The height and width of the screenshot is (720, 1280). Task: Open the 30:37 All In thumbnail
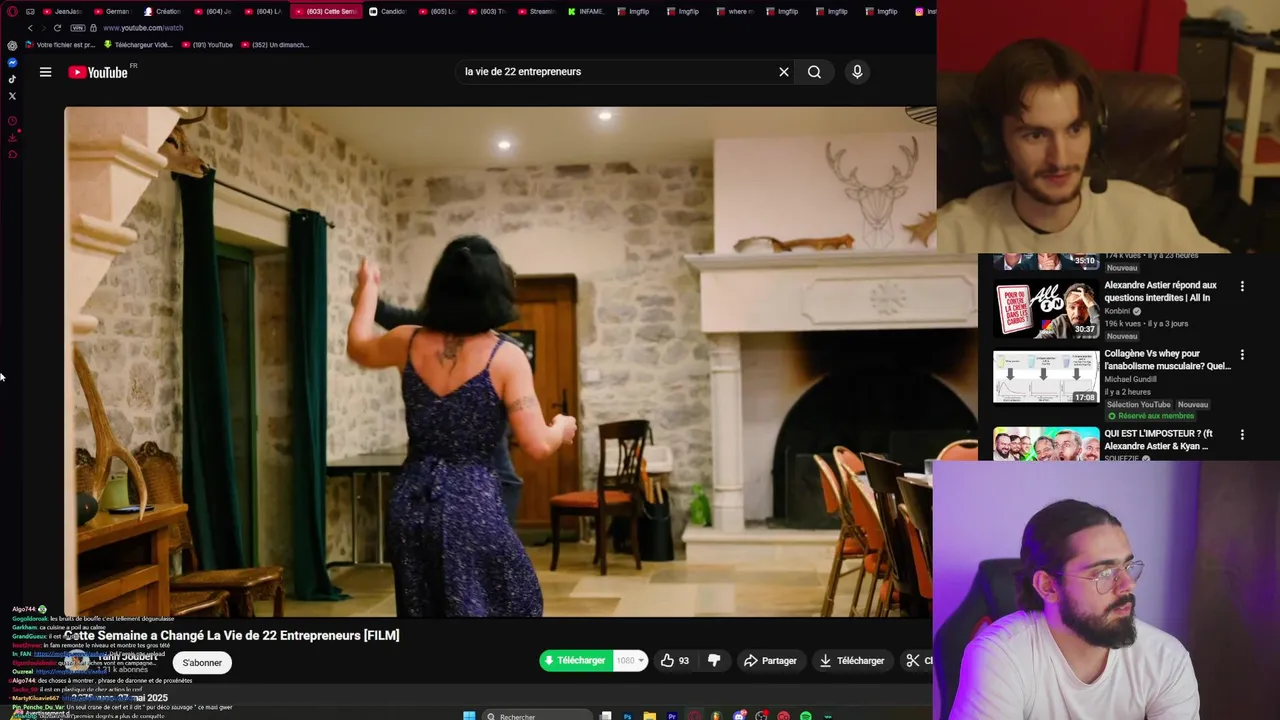point(1046,309)
